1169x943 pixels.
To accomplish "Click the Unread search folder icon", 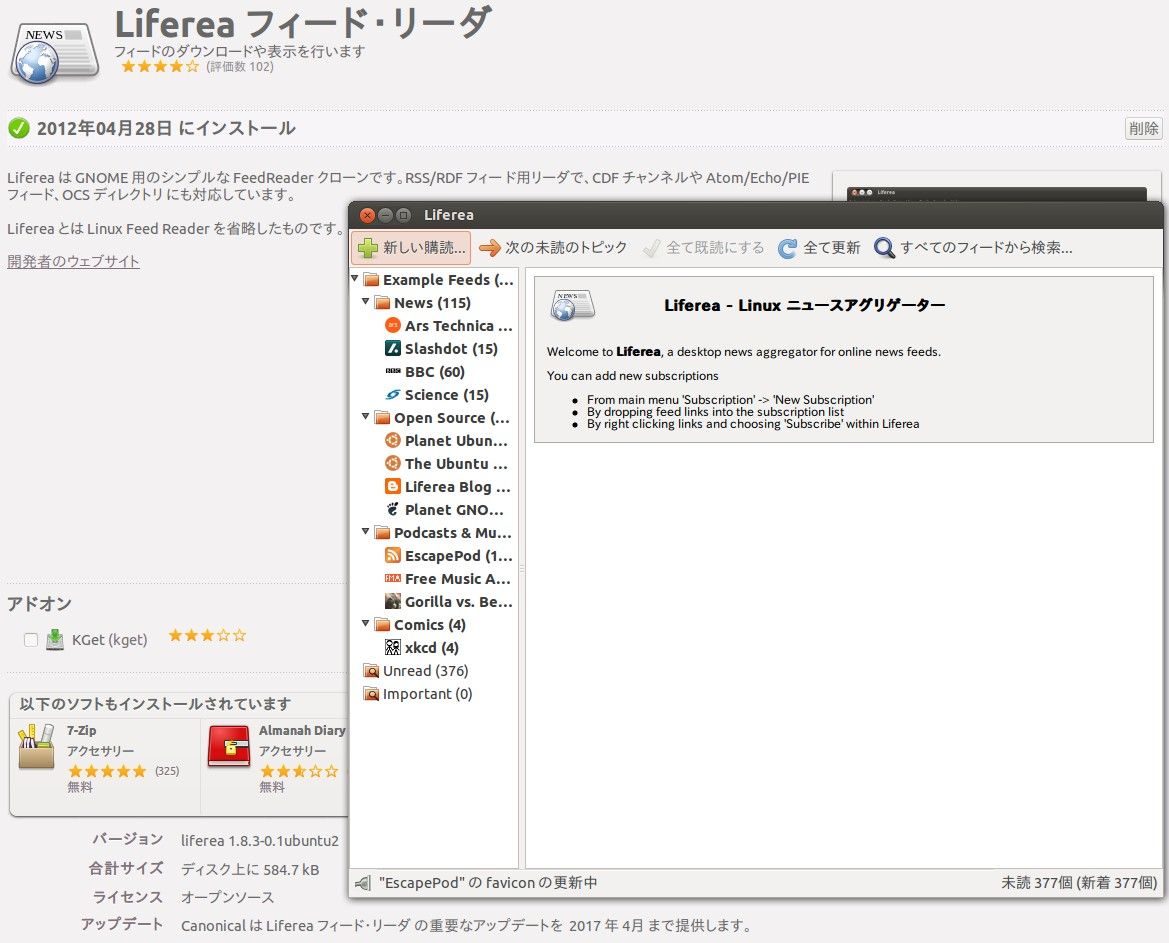I will coord(371,671).
